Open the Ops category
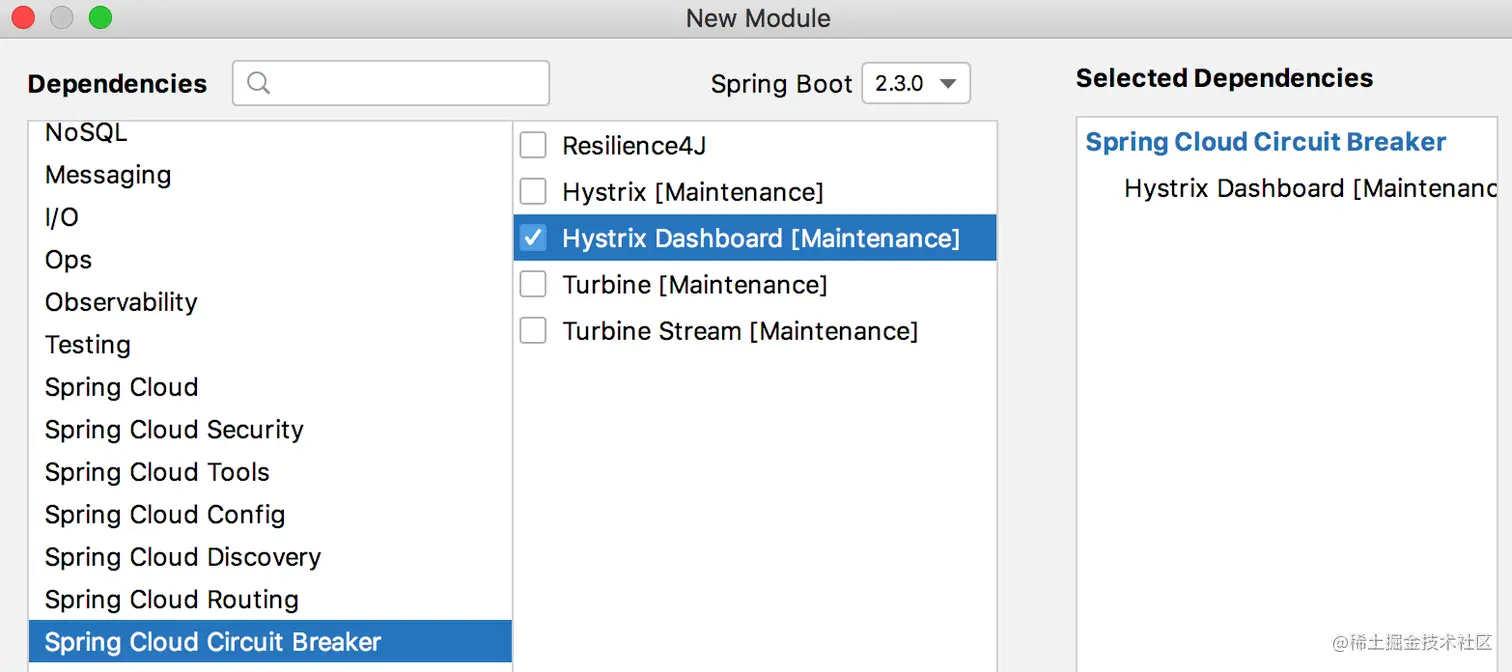This screenshot has width=1512, height=672. (x=68, y=260)
